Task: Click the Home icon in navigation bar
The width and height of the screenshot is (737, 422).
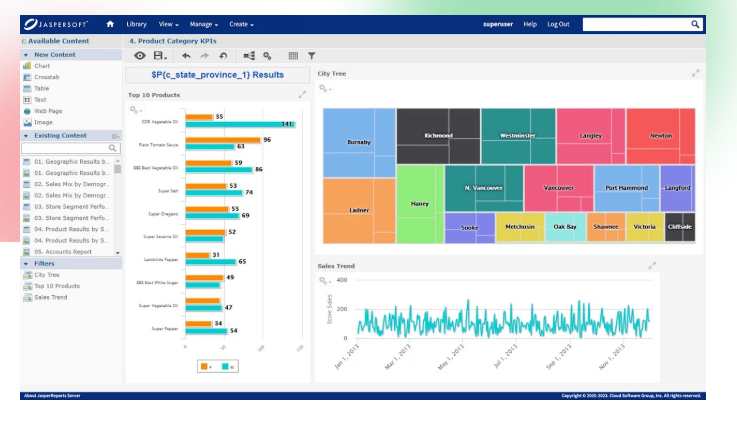Action: click(110, 23)
